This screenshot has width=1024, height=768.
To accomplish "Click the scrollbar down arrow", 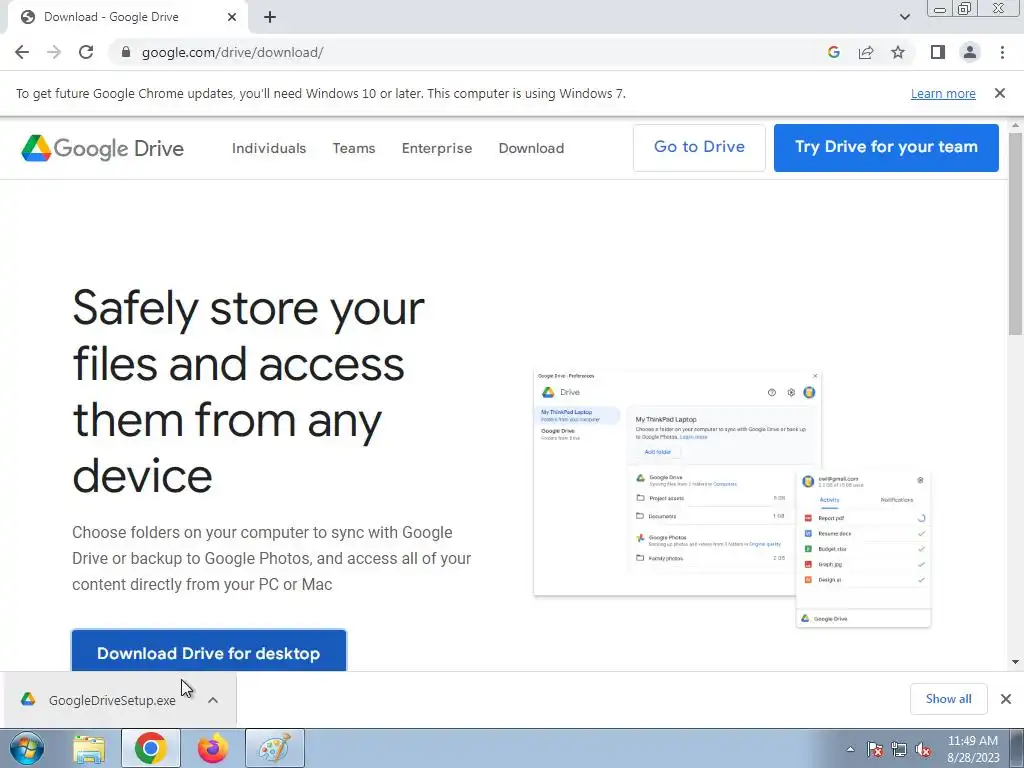I will pos(1016,662).
